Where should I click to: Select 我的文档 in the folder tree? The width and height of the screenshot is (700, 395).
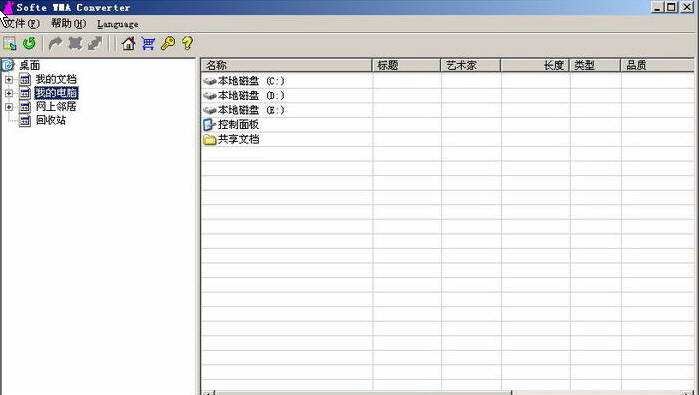[x=56, y=79]
